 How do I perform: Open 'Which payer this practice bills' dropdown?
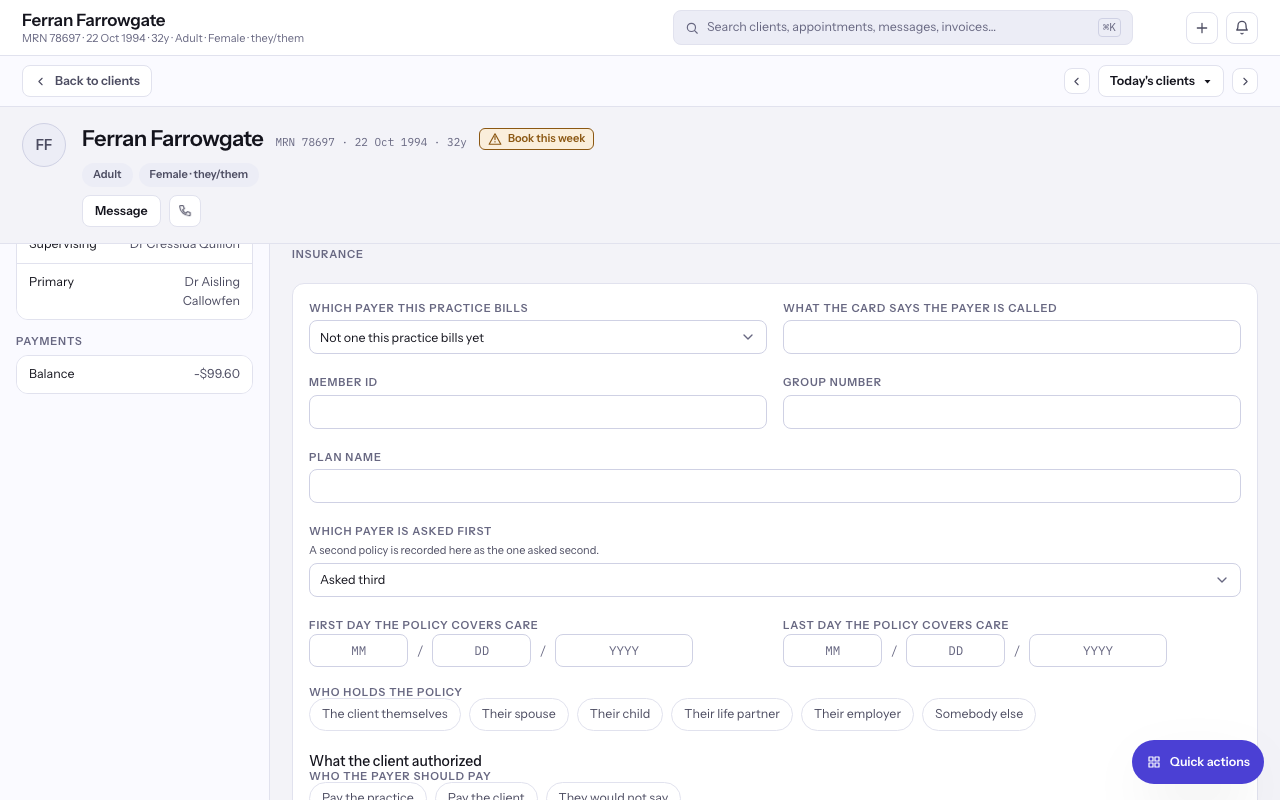tap(538, 337)
